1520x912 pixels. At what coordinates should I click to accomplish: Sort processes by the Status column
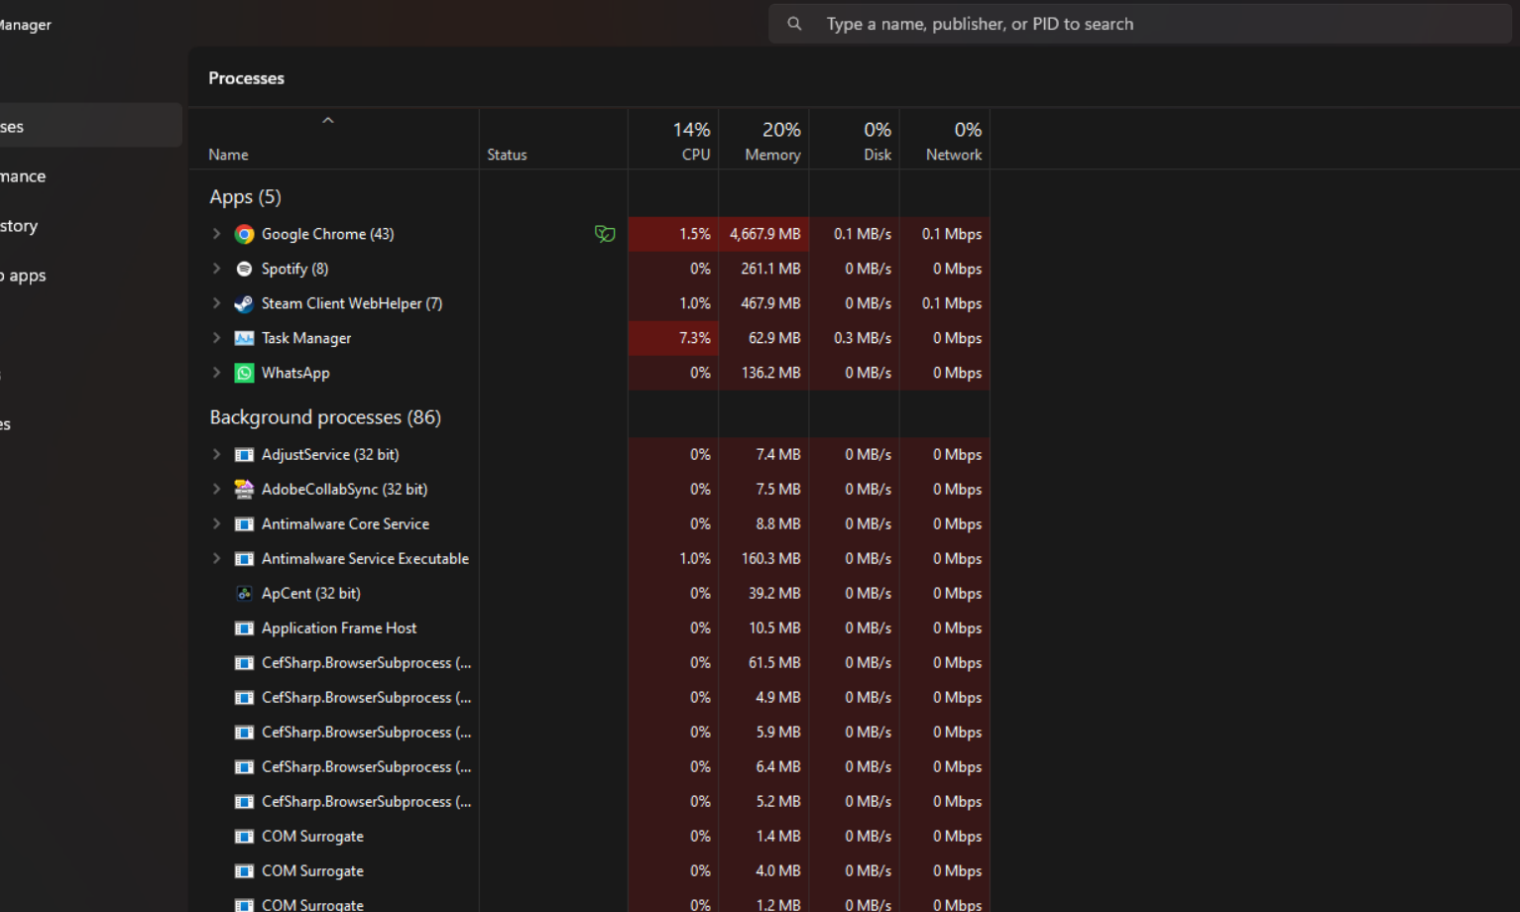click(553, 140)
